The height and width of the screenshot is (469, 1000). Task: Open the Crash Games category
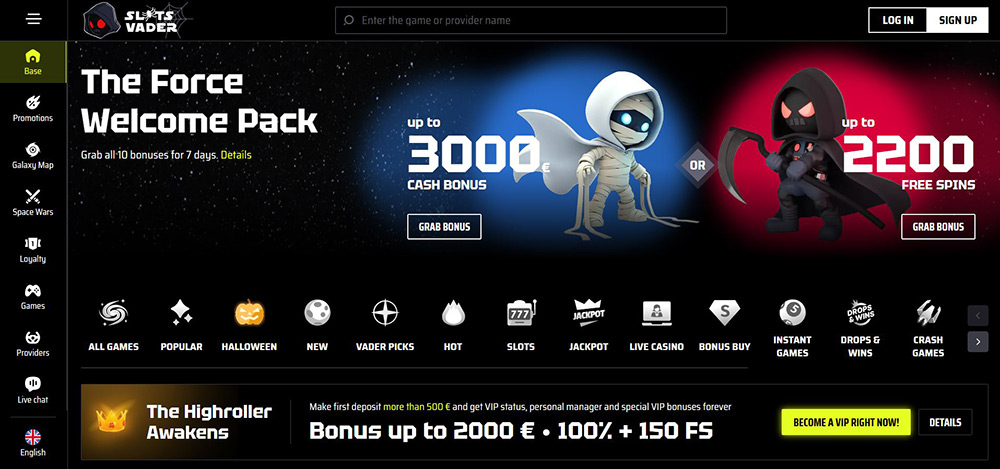coord(928,327)
